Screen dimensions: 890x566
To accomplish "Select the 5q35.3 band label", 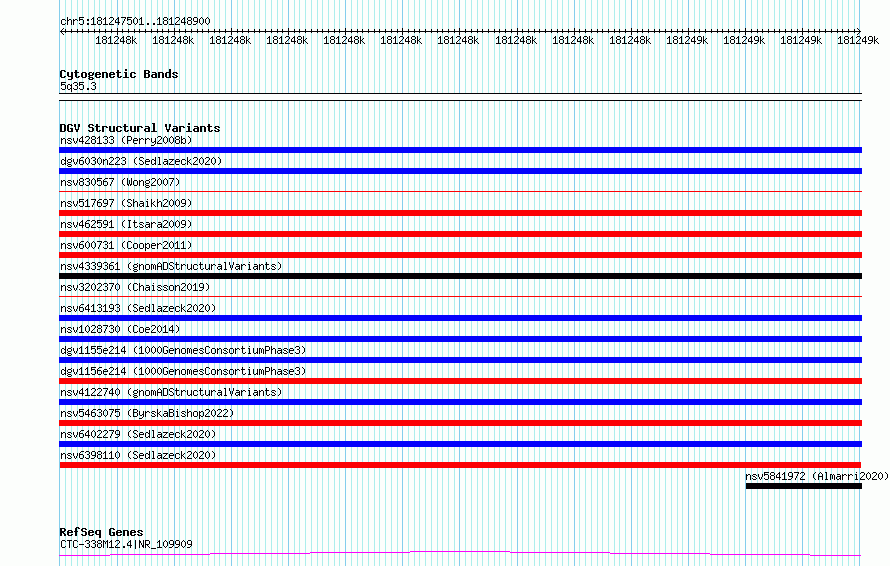I will (x=78, y=86).
